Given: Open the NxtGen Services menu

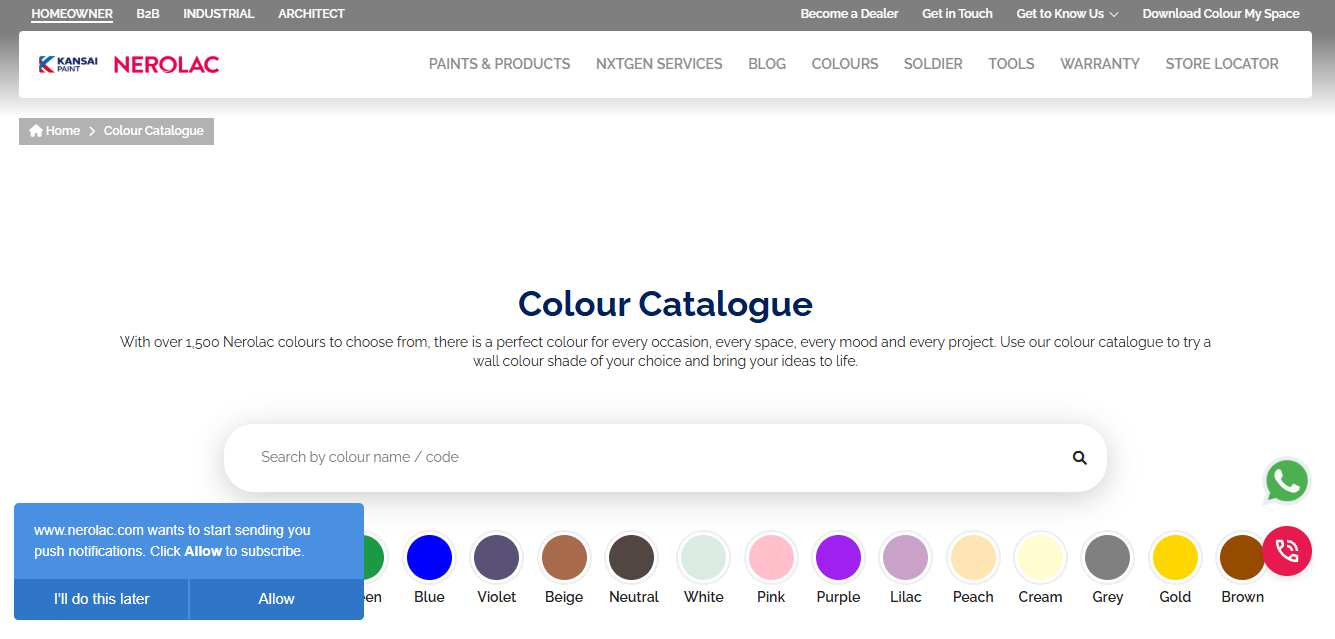Looking at the screenshot, I should tap(659, 64).
